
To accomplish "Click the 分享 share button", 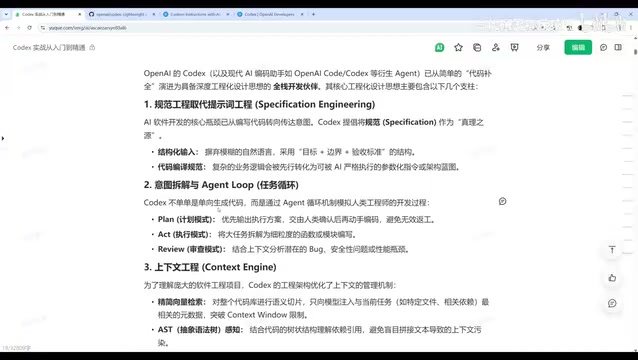I will point(543,48).
